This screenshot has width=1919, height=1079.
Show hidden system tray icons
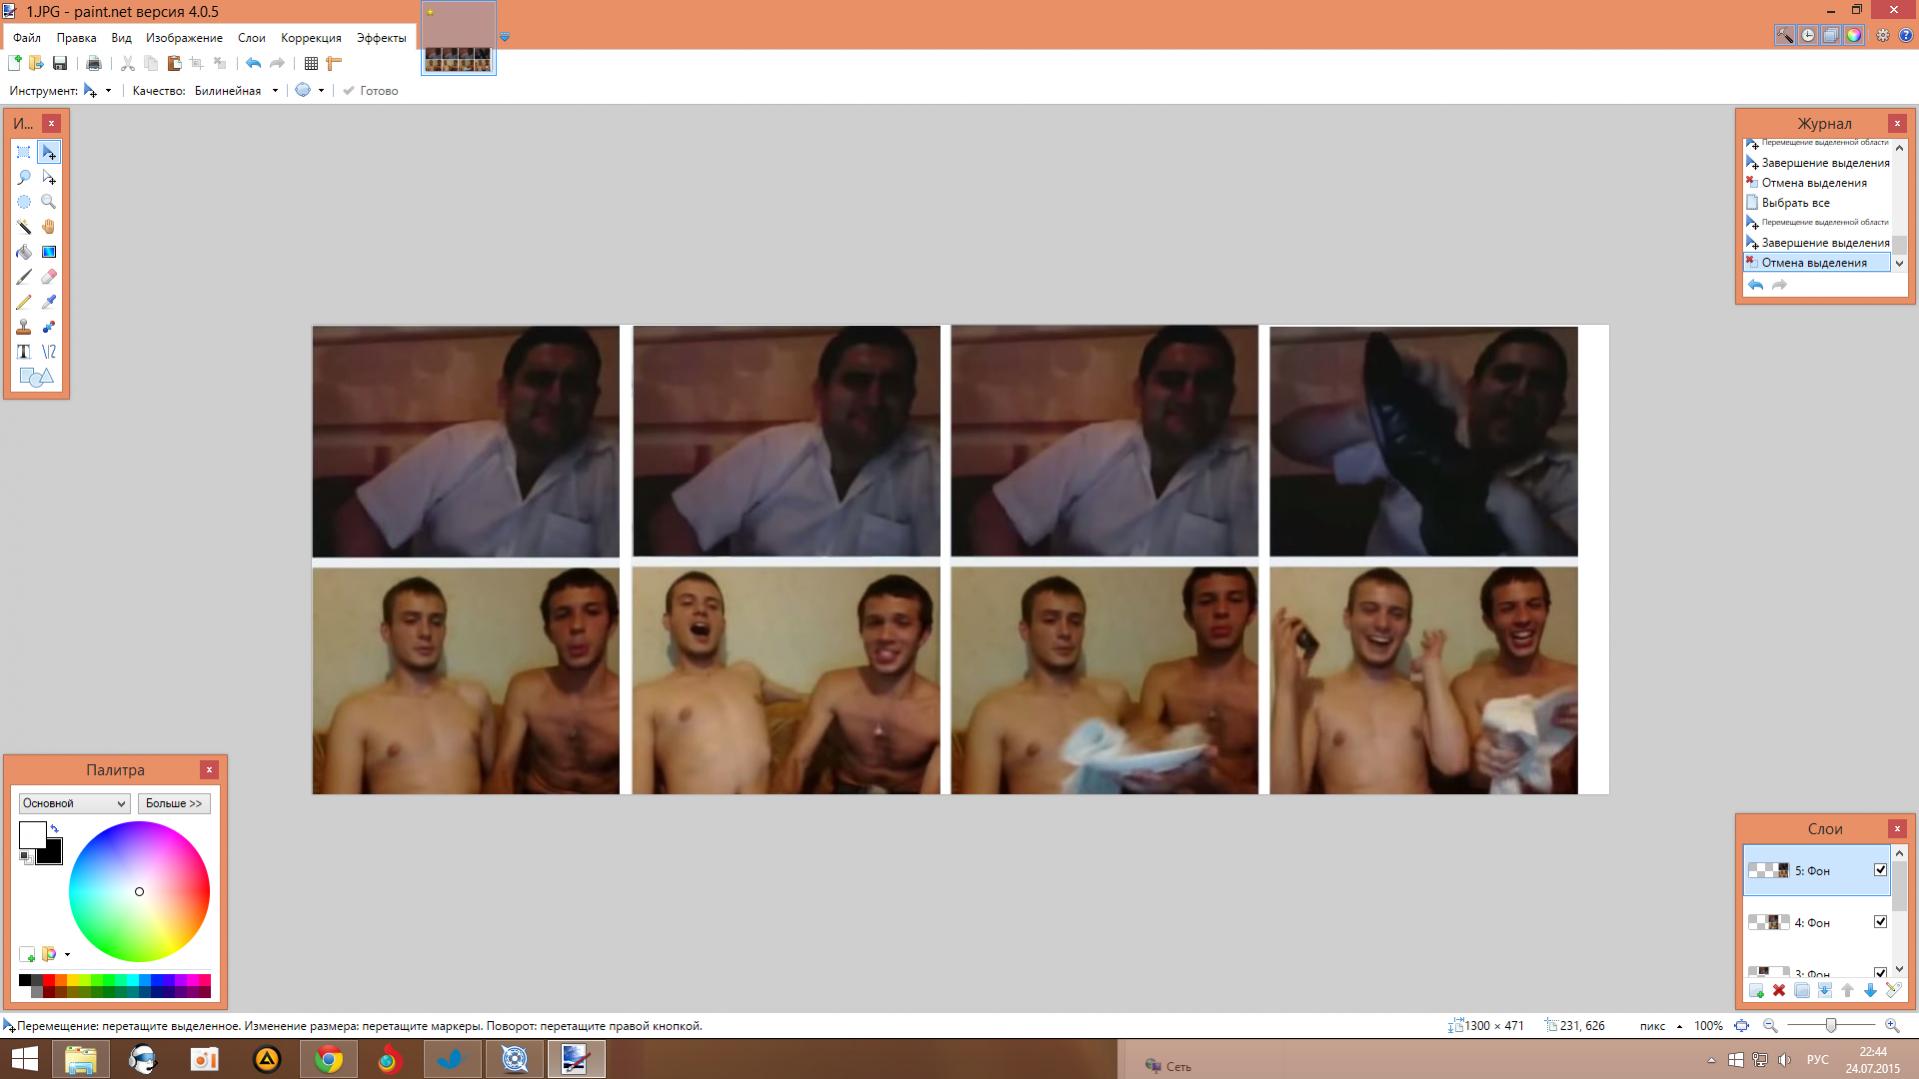pos(1710,1060)
